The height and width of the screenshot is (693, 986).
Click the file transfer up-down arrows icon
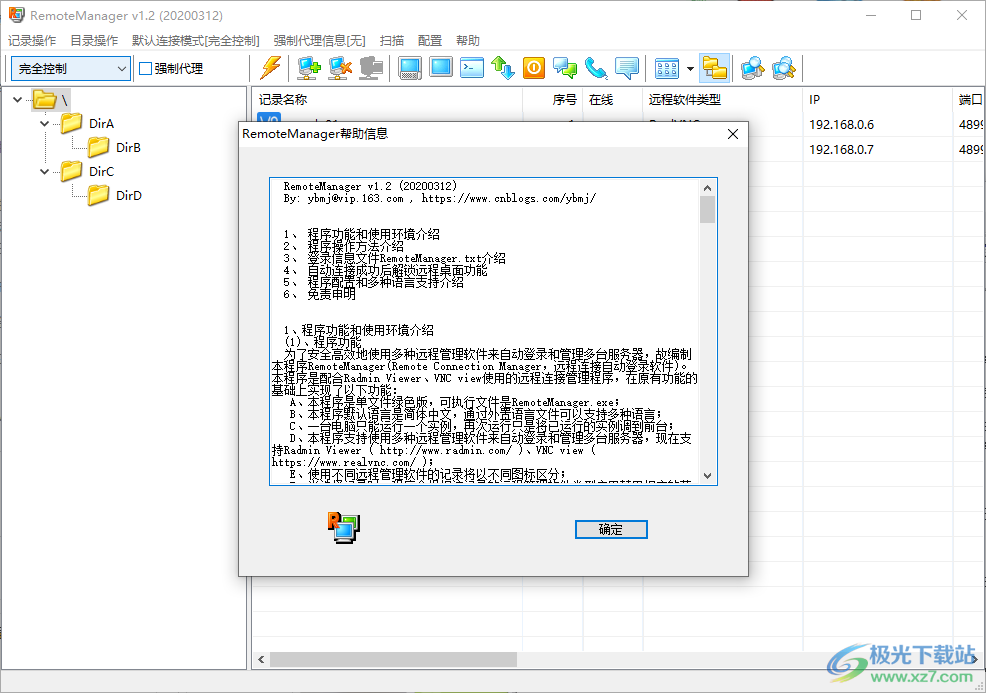503,68
